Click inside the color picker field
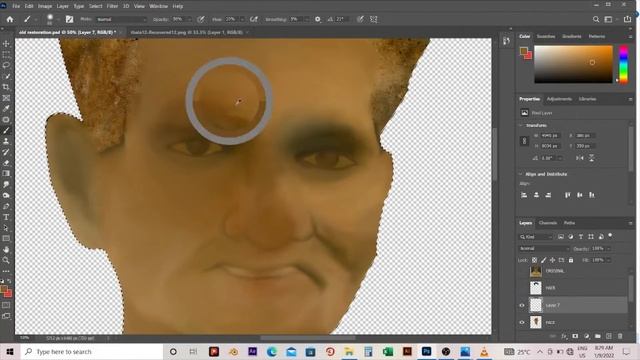This screenshot has width=640, height=360. (x=573, y=64)
